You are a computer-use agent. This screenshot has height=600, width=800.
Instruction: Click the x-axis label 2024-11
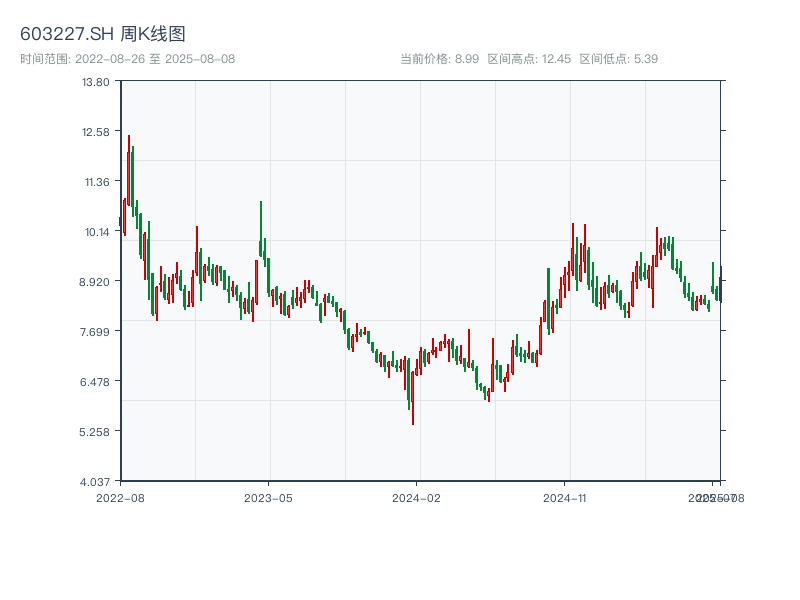(x=564, y=498)
